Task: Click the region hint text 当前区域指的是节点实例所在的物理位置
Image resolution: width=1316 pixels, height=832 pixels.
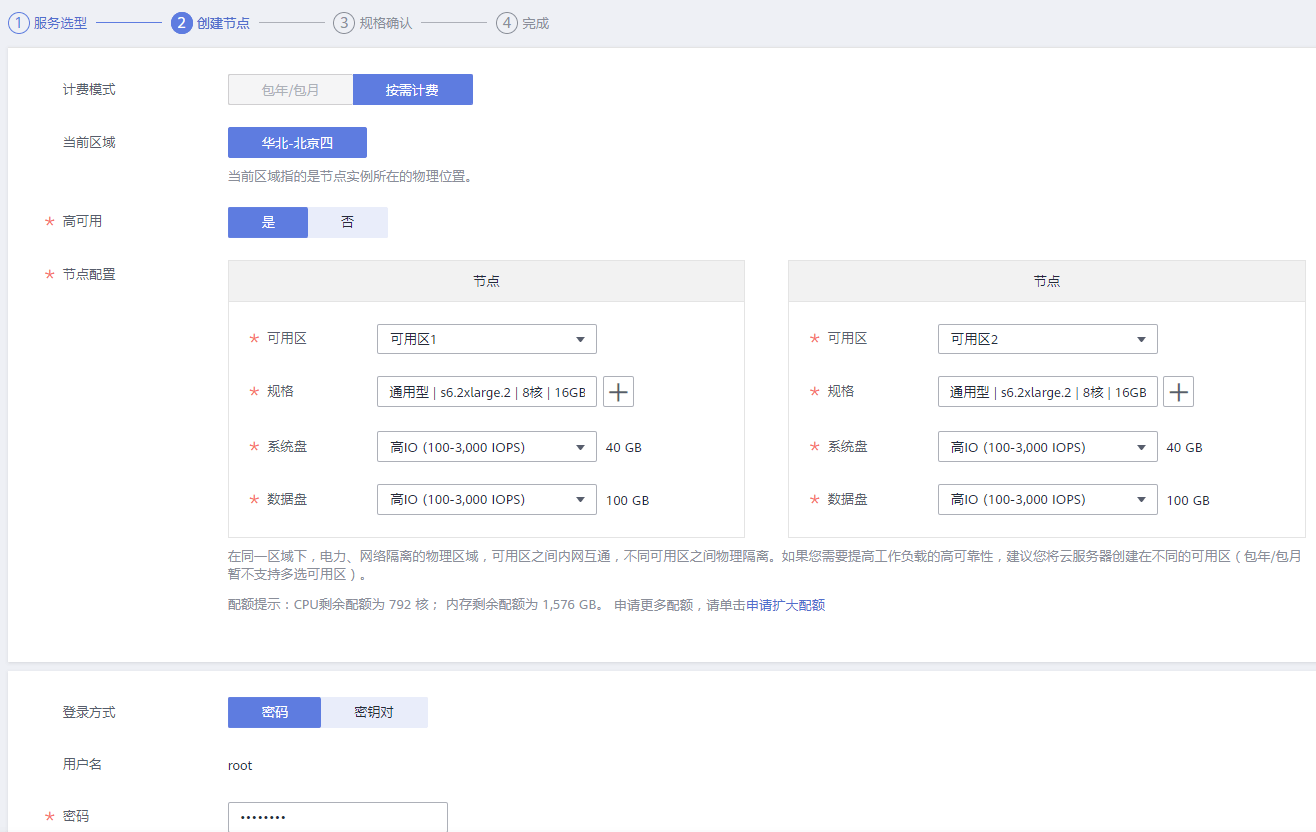Action: tap(350, 176)
